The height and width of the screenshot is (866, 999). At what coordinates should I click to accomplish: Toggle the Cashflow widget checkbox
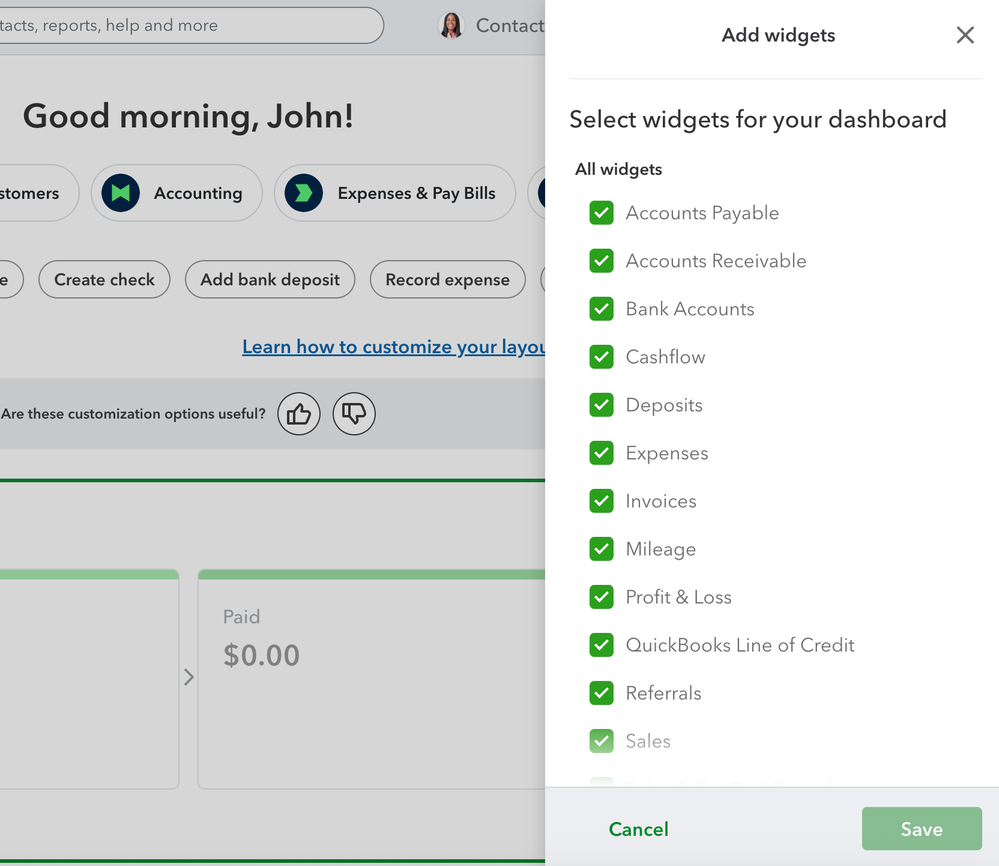click(601, 357)
